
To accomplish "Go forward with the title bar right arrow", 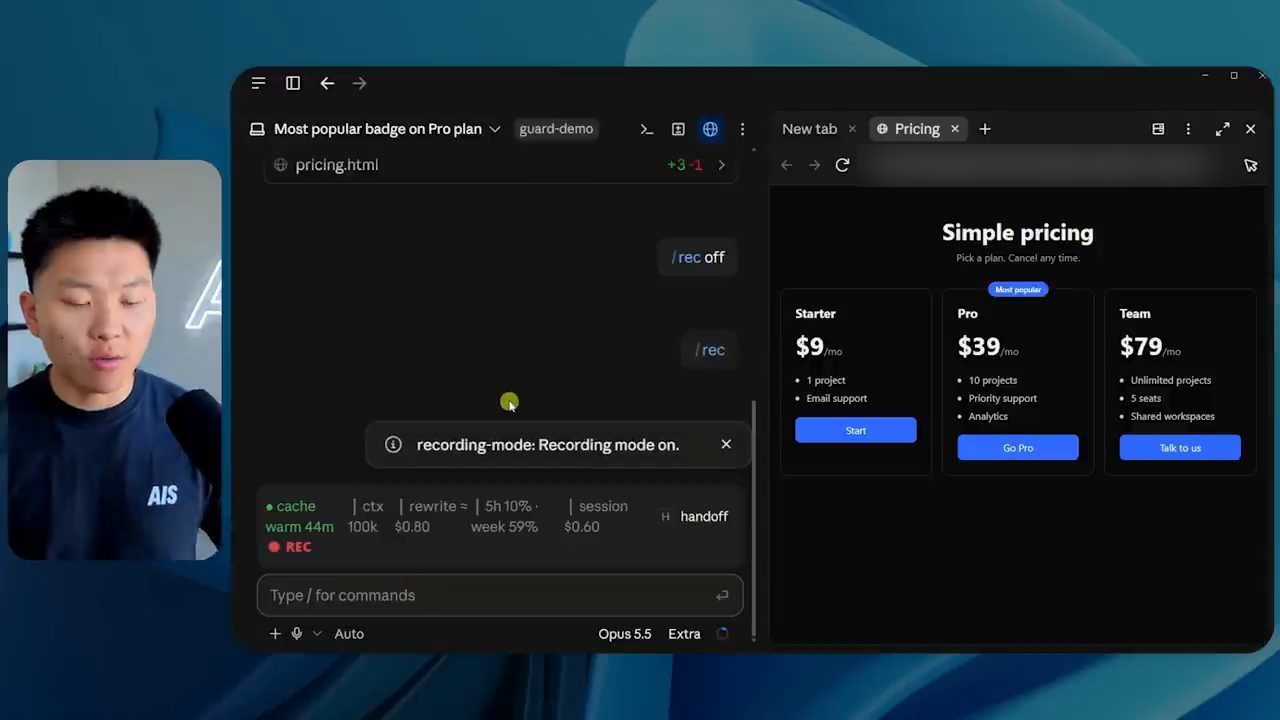I will (x=360, y=83).
